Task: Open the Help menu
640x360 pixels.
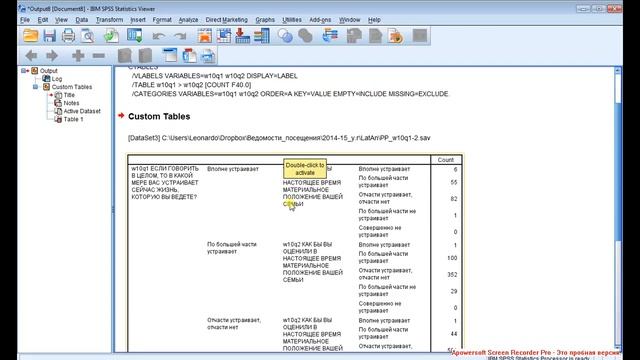Action: [374, 20]
